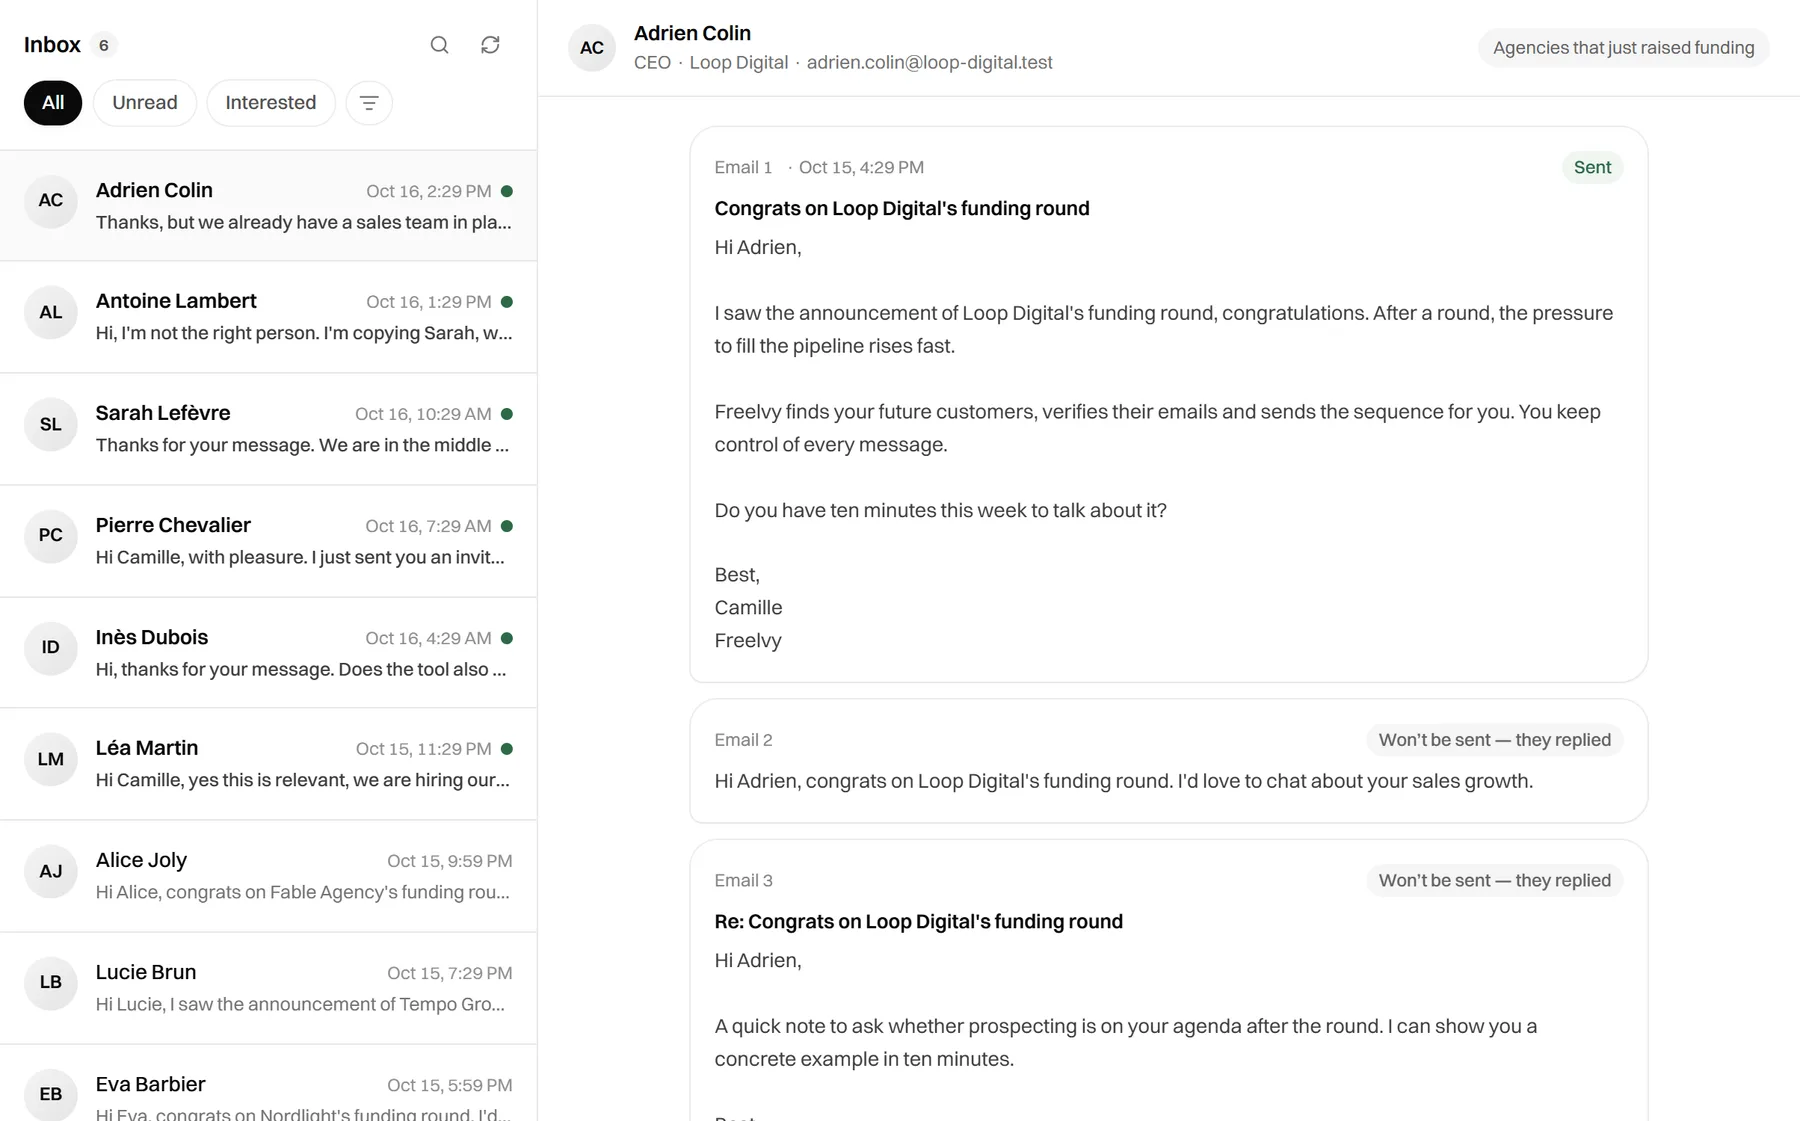Click the Loop Digital company name in header
Viewport: 1800px width, 1121px height.
tap(738, 63)
